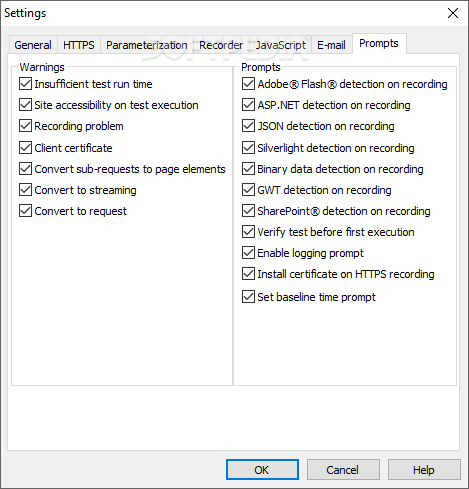Select the Parameterization tab
Viewport: 469px width, 489px height.
147,45
